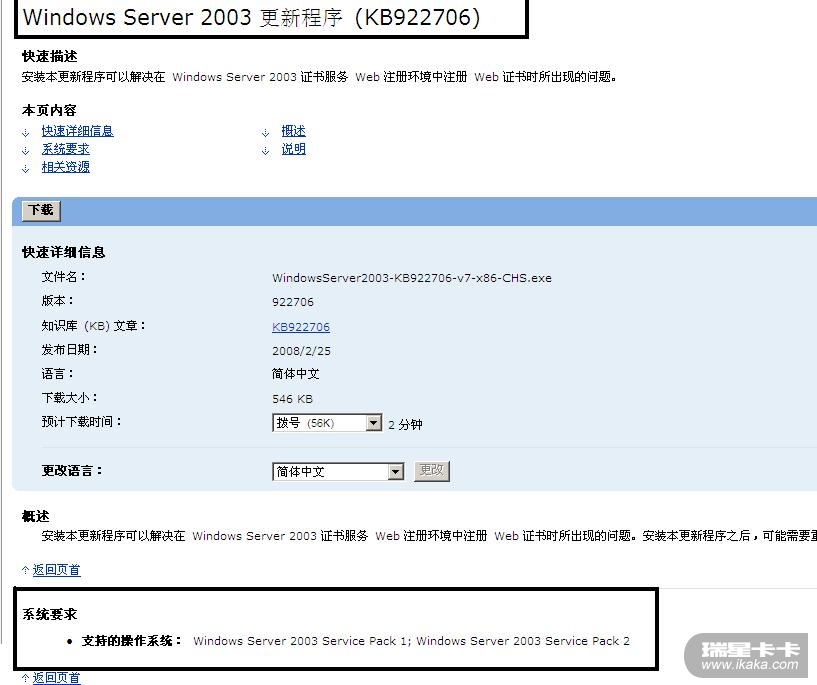The image size is (817, 685).
Task: Click up-arrow icon beside 返回页首 under 概述
Action: coord(25,570)
